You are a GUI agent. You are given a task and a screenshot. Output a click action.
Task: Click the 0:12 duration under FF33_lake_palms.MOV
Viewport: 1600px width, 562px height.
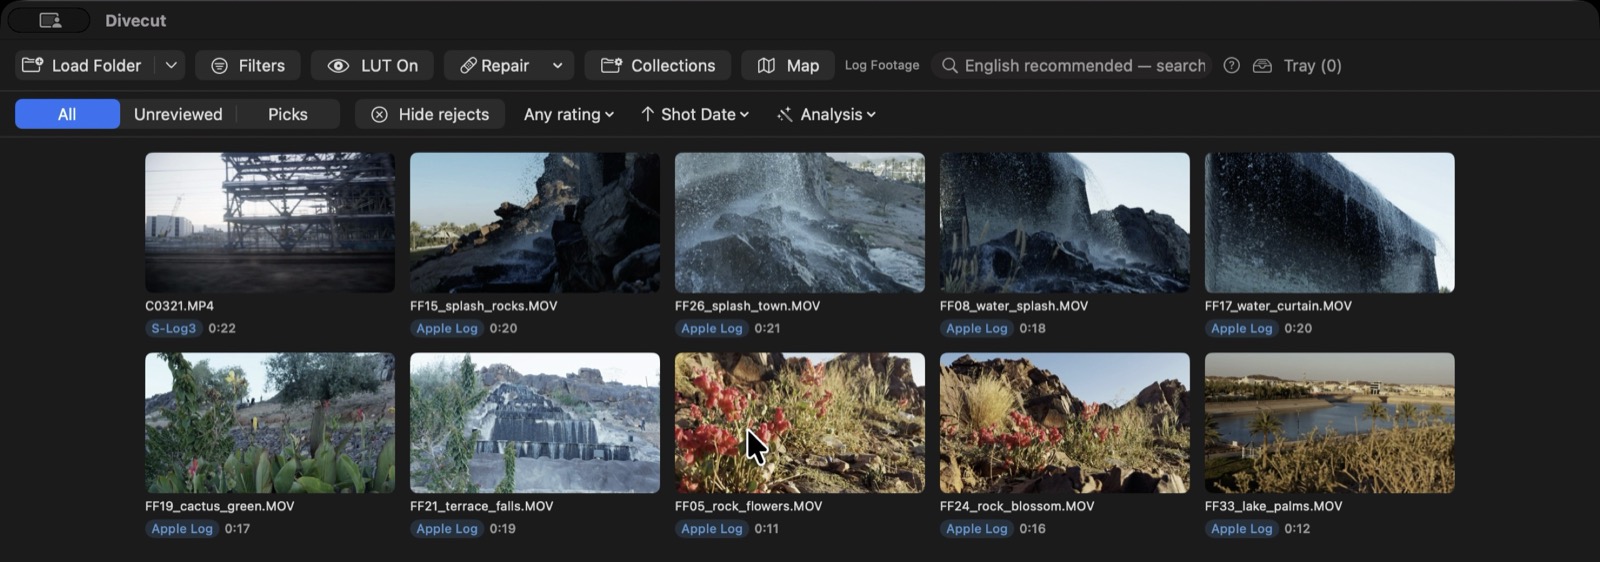tap(1297, 528)
